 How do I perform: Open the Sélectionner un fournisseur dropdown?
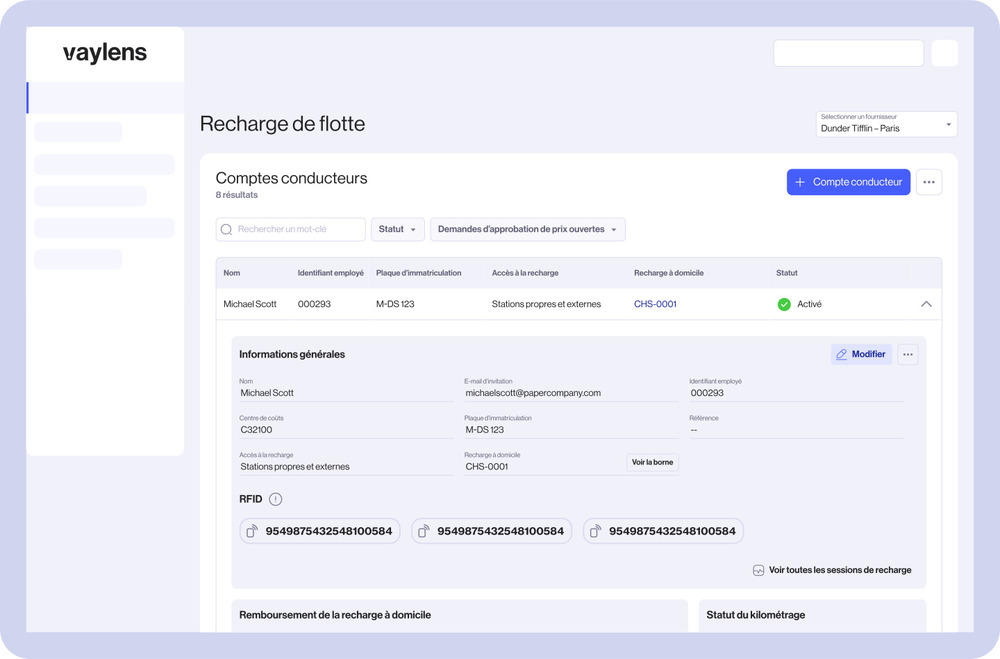[886, 124]
